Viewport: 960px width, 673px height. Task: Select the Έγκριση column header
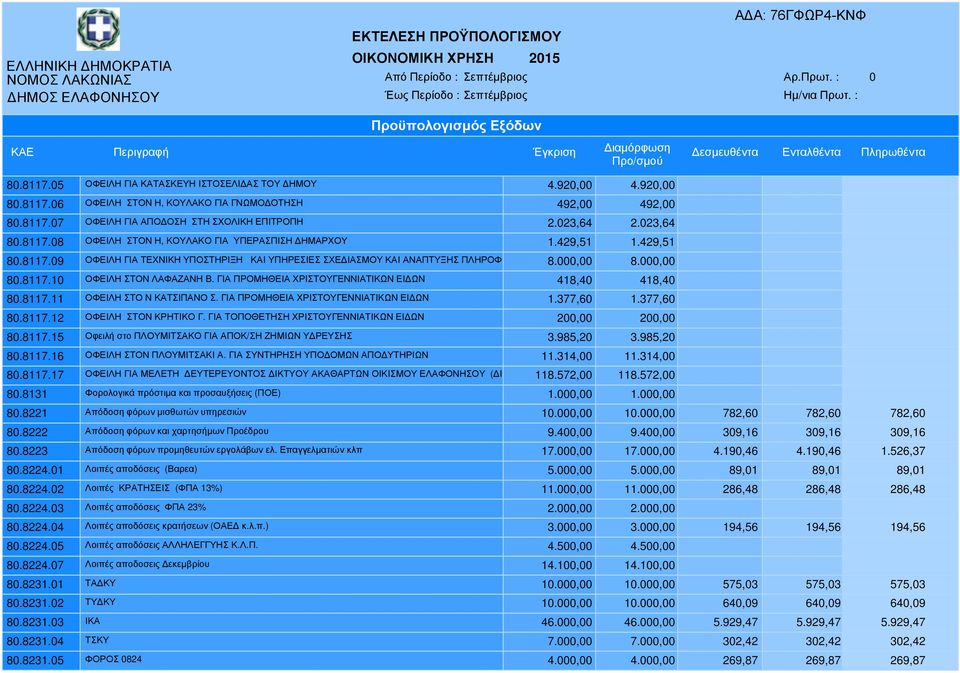click(x=554, y=152)
